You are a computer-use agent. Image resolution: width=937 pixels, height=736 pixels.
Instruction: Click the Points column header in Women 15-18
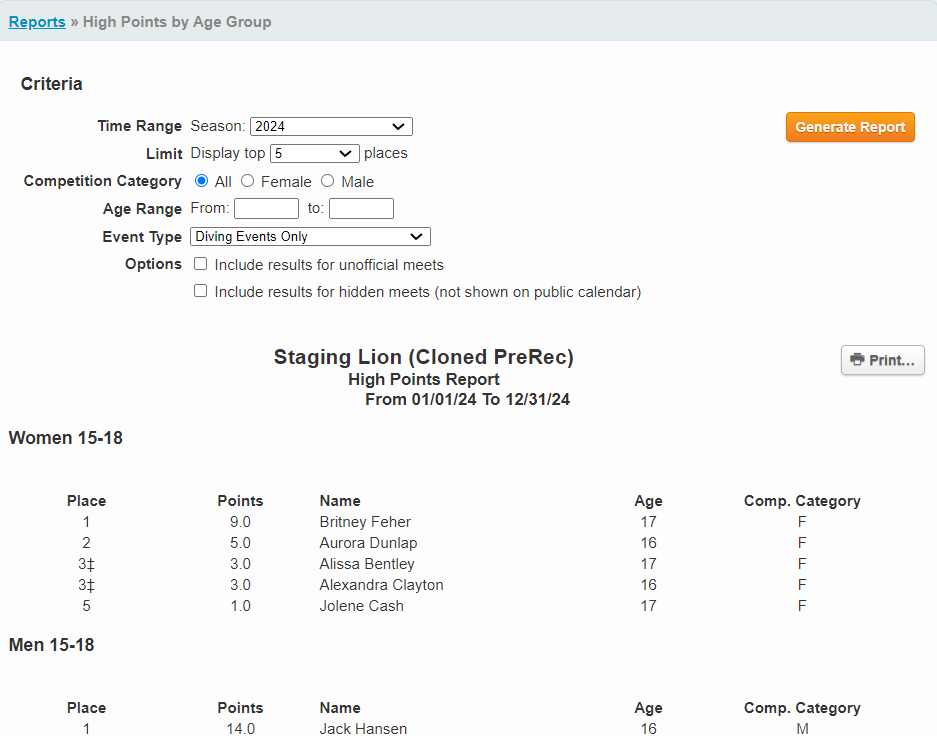click(240, 501)
